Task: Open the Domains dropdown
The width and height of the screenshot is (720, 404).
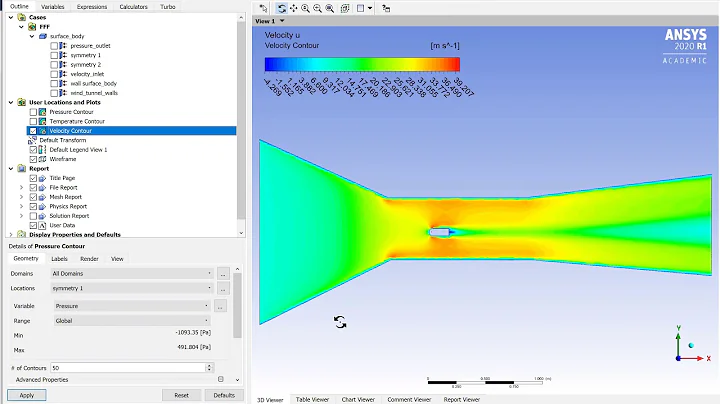Action: (x=132, y=274)
